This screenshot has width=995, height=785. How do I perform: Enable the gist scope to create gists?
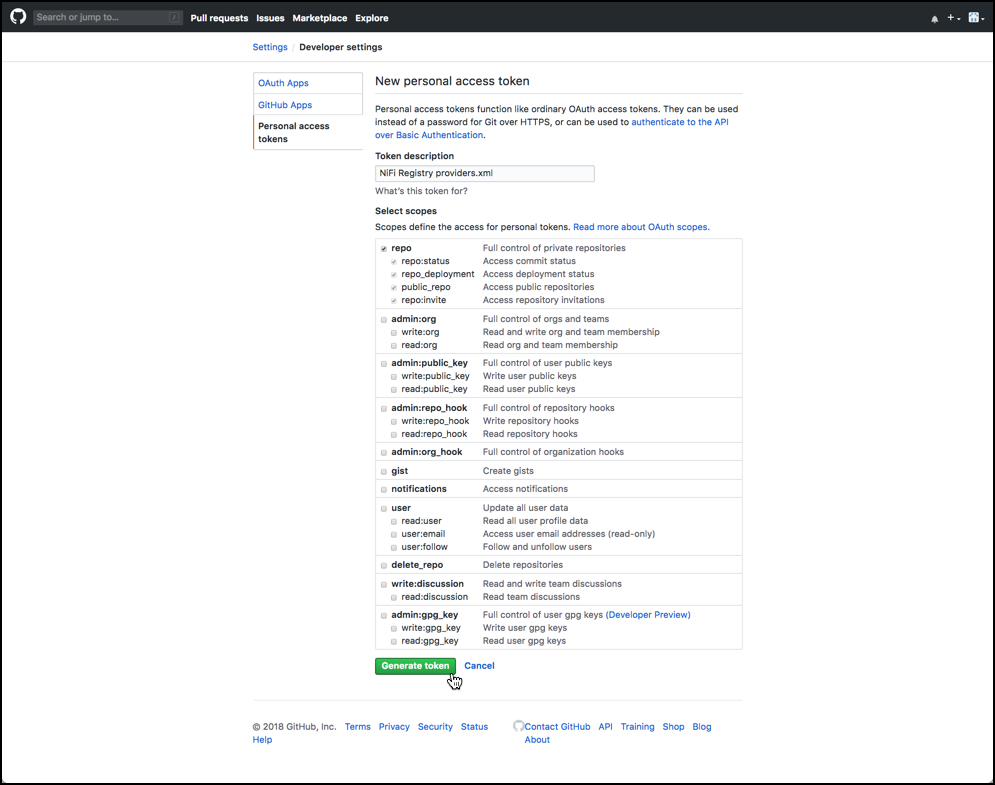(383, 470)
